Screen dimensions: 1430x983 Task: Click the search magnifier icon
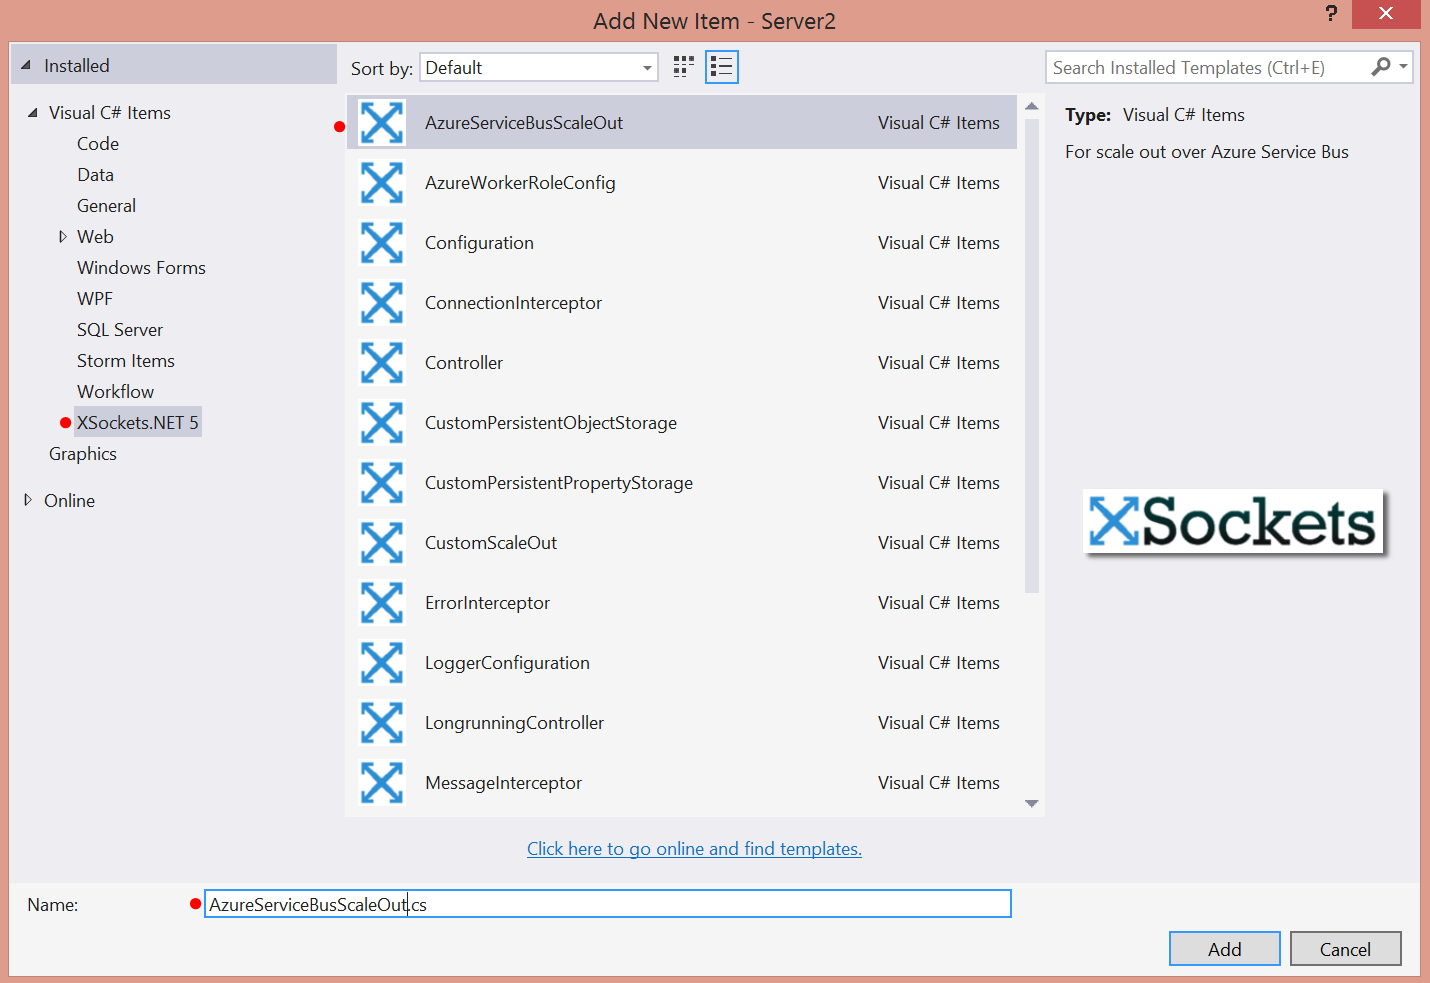pyautogui.click(x=1380, y=67)
